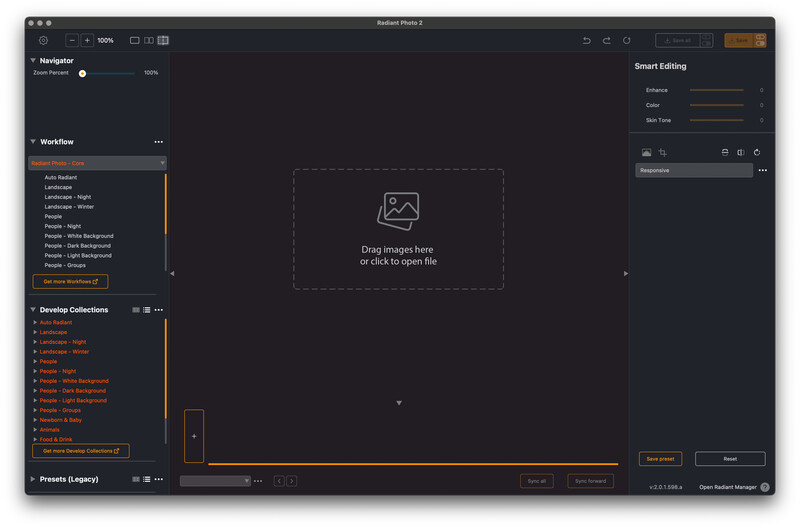
Task: Undo the last edit
Action: pos(587,40)
